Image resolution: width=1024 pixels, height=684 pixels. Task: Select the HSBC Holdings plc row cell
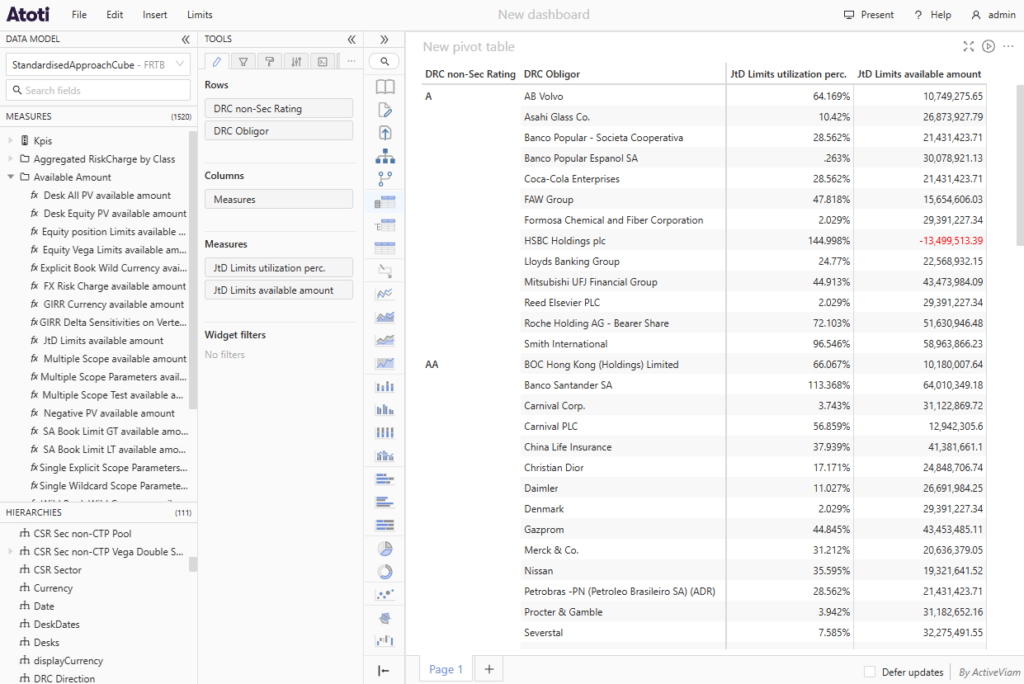tap(565, 240)
